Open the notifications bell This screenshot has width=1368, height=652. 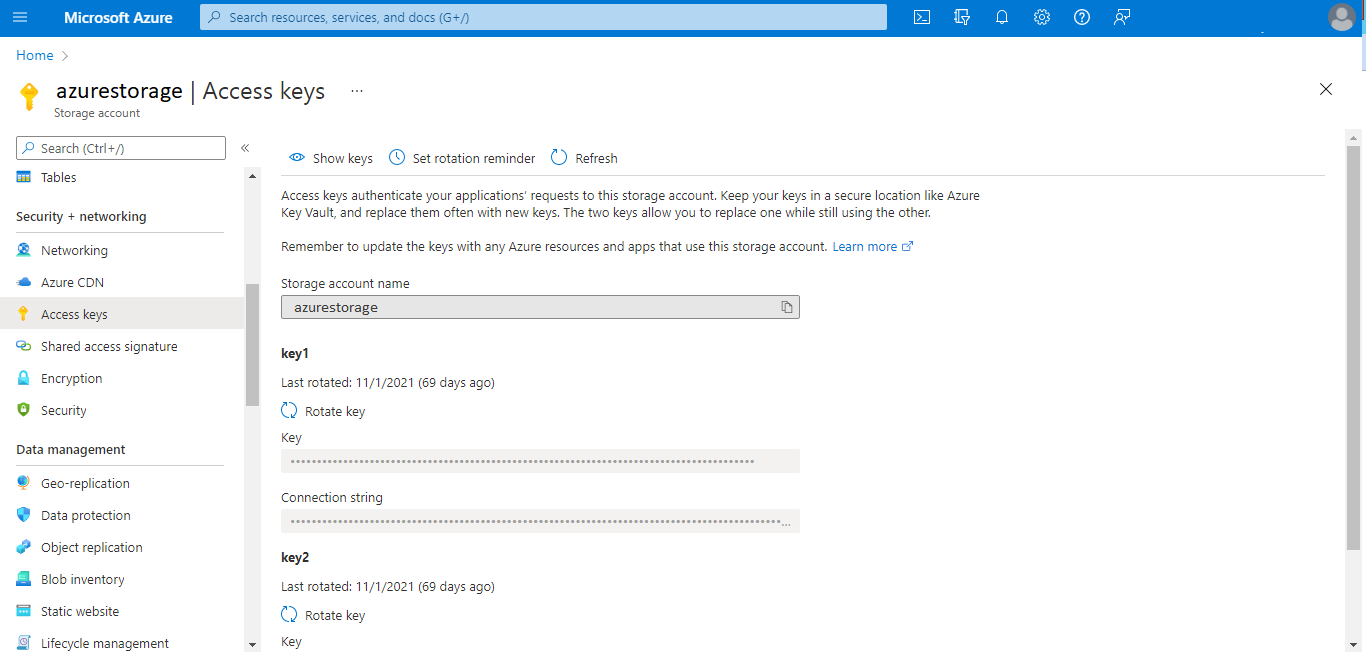pyautogui.click(x=1002, y=17)
